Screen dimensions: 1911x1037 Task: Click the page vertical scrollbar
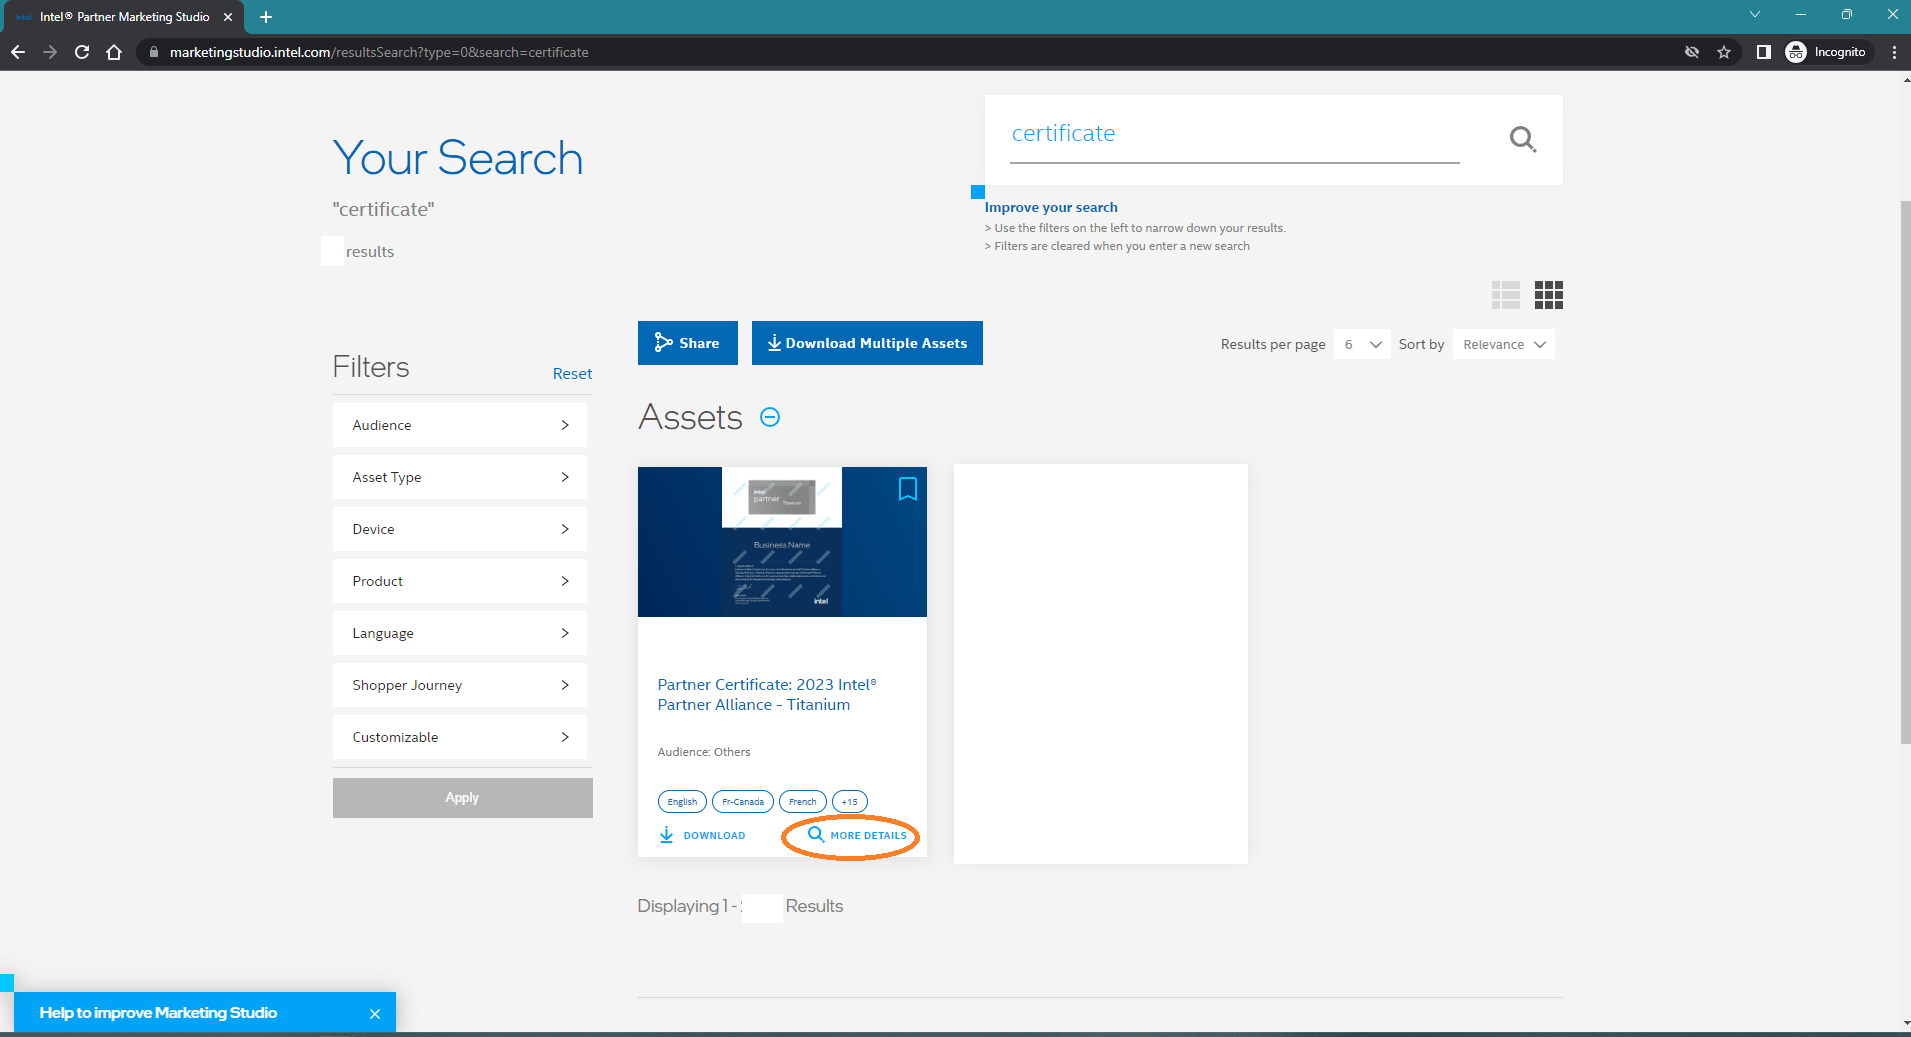pyautogui.click(x=1905, y=473)
